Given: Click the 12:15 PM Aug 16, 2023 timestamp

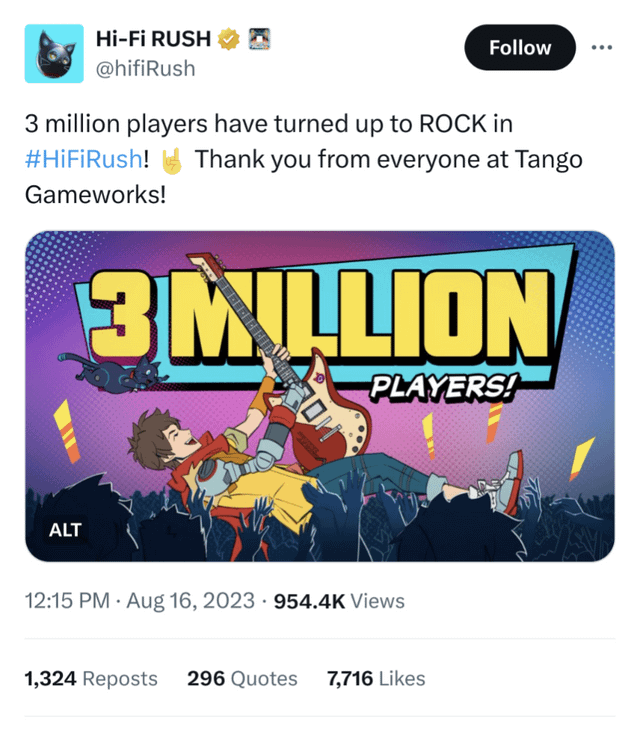Looking at the screenshot, I should pyautogui.click(x=140, y=600).
